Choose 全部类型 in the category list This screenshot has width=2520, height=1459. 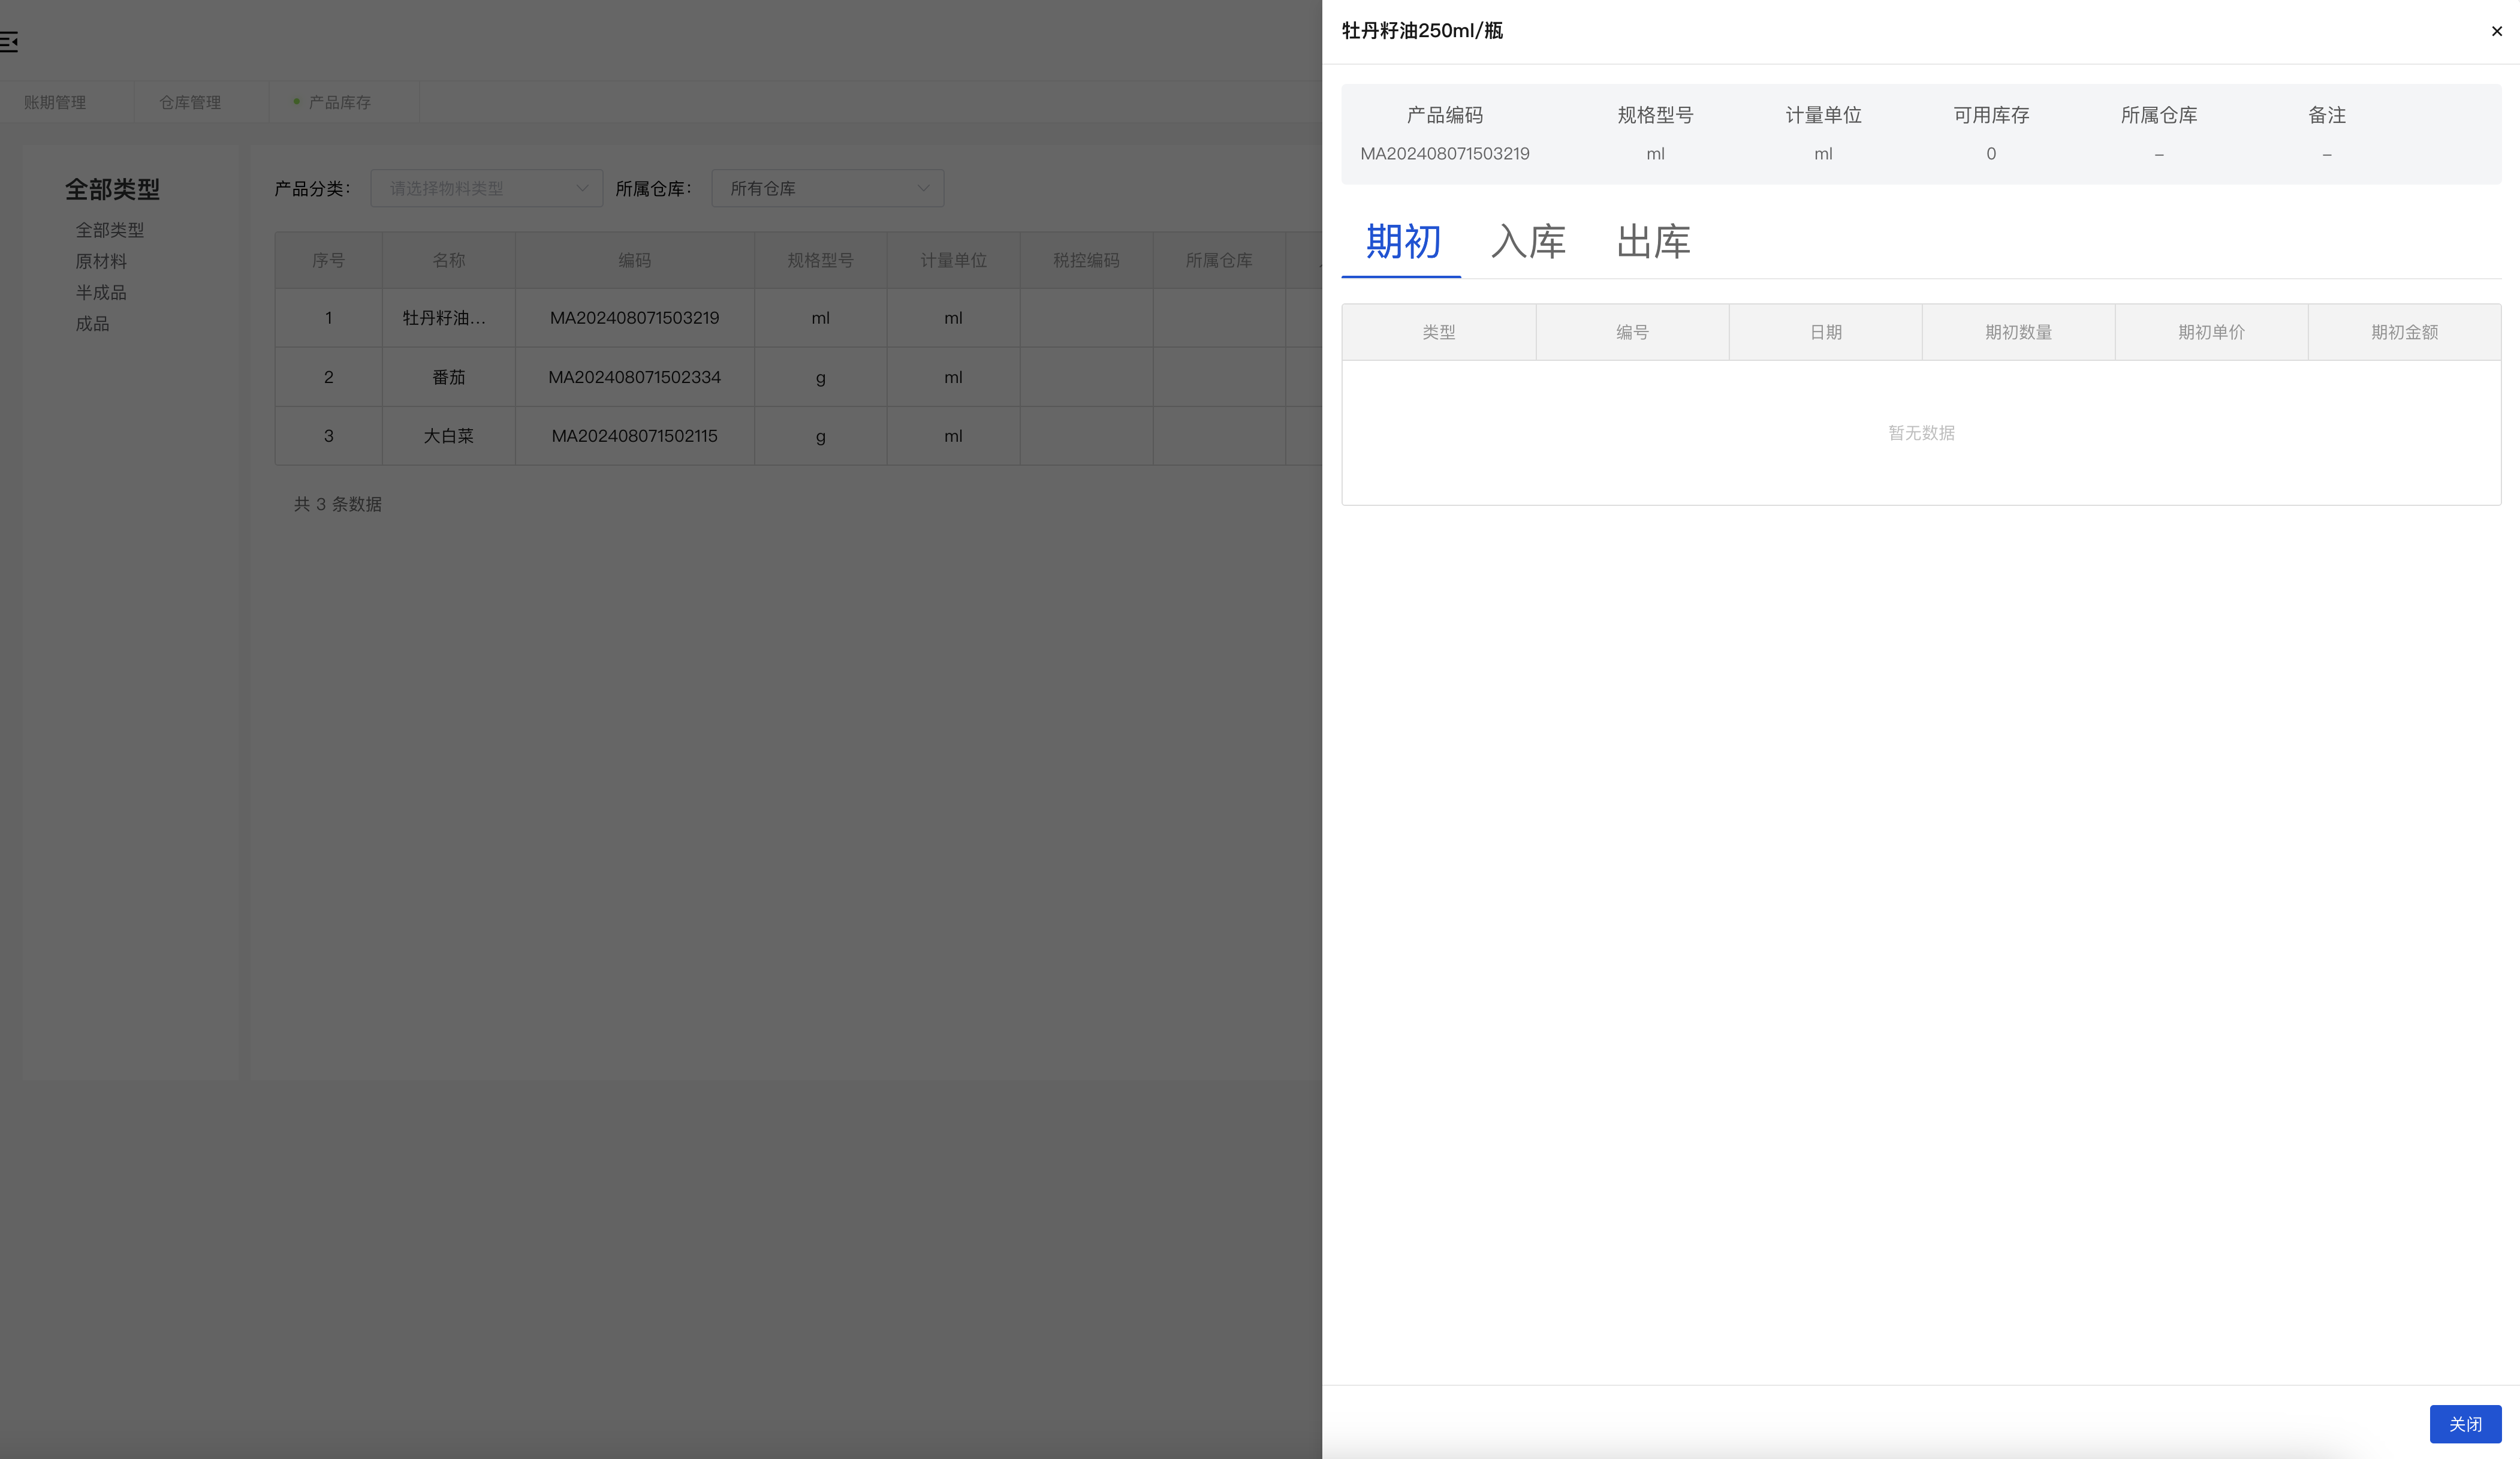110,230
